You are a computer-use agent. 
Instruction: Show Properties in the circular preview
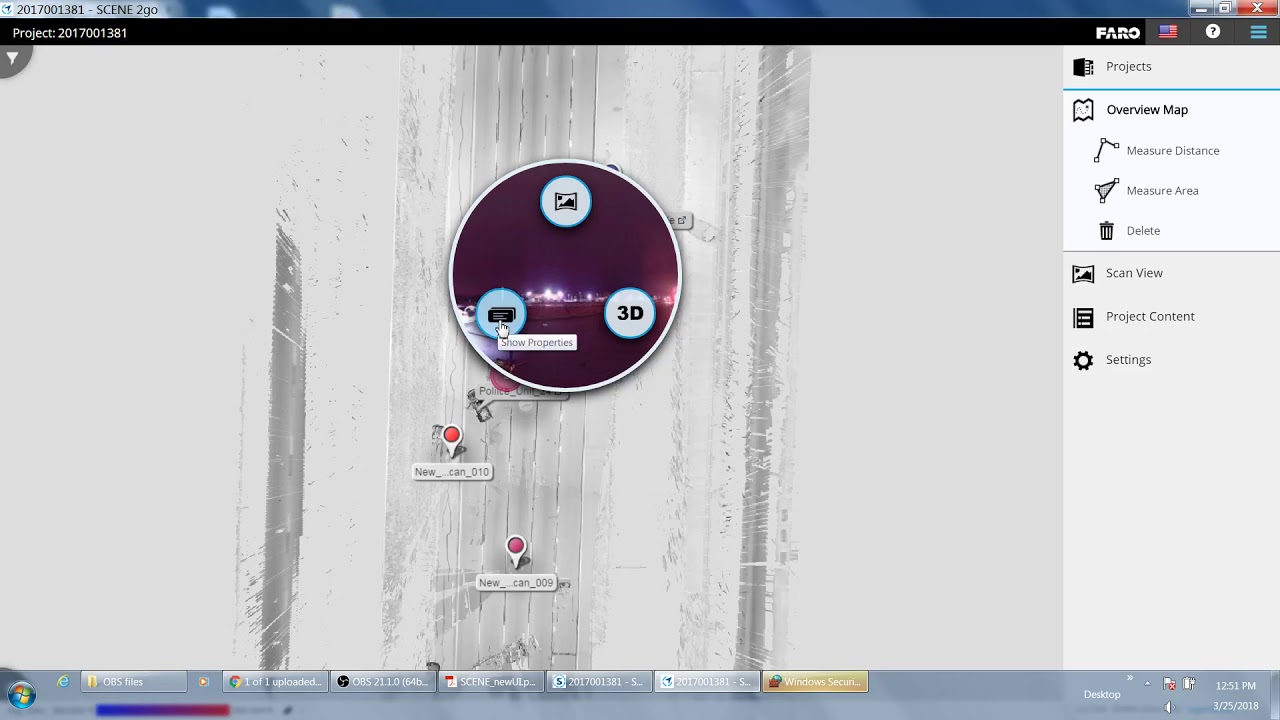point(501,314)
